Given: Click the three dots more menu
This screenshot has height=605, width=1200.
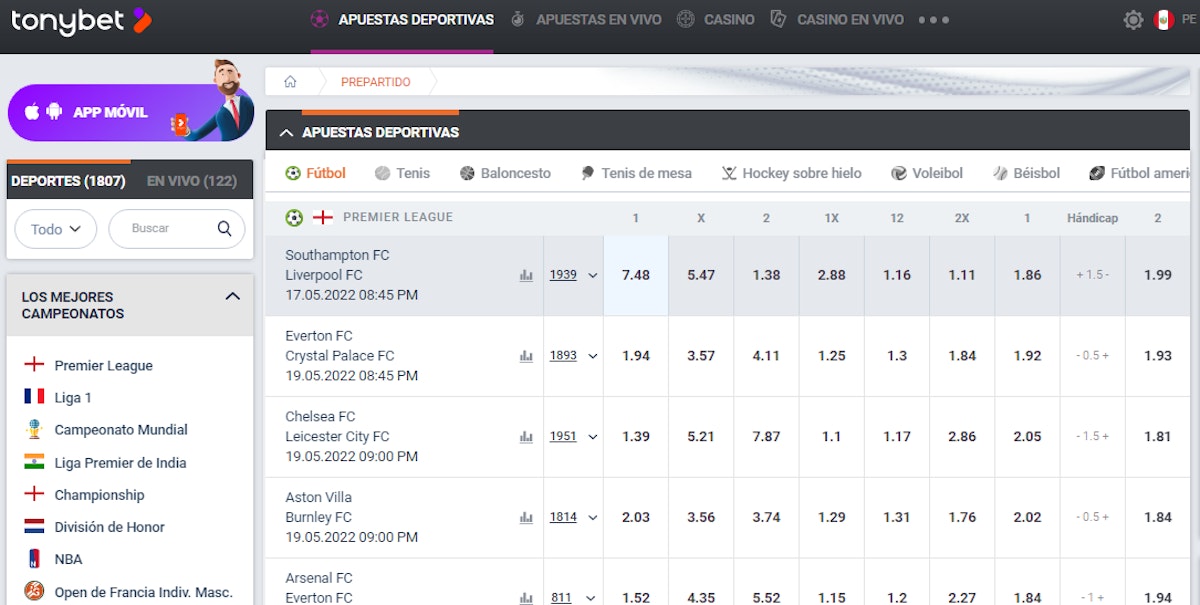Looking at the screenshot, I should tap(933, 20).
